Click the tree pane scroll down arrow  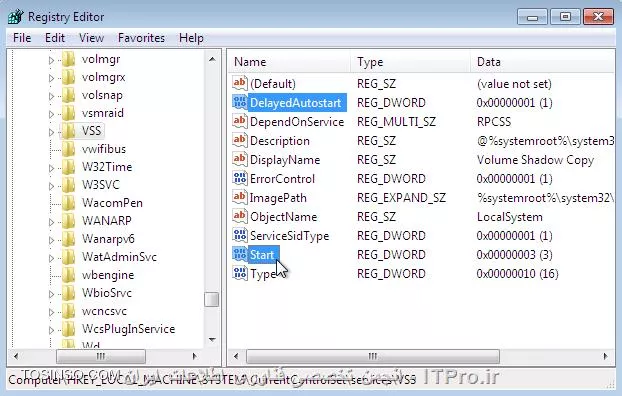tap(212, 340)
